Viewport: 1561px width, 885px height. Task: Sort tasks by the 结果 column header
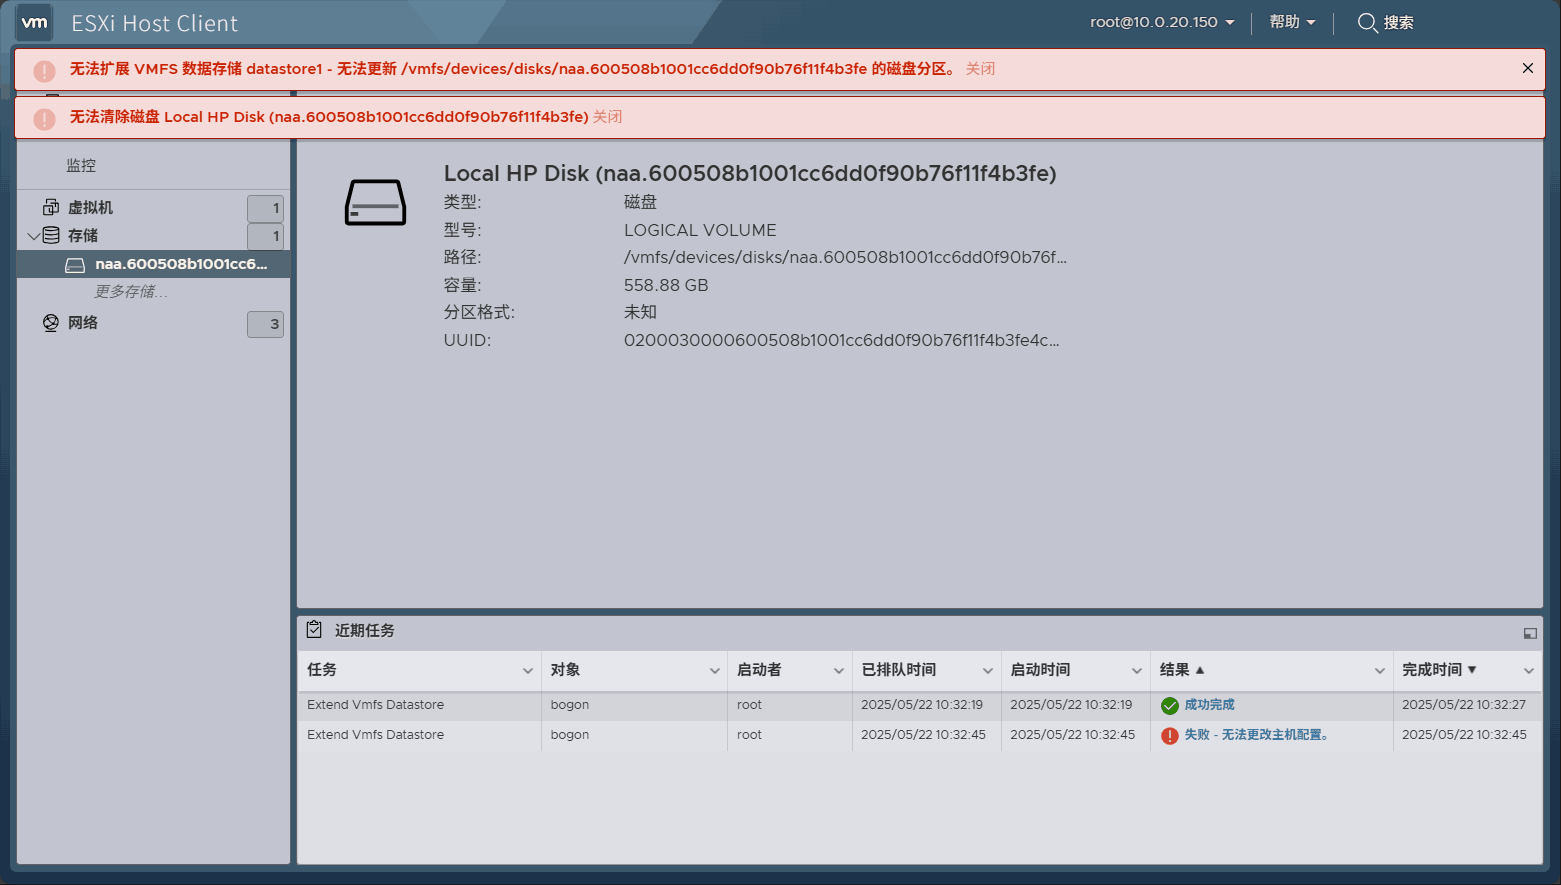(x=1175, y=670)
